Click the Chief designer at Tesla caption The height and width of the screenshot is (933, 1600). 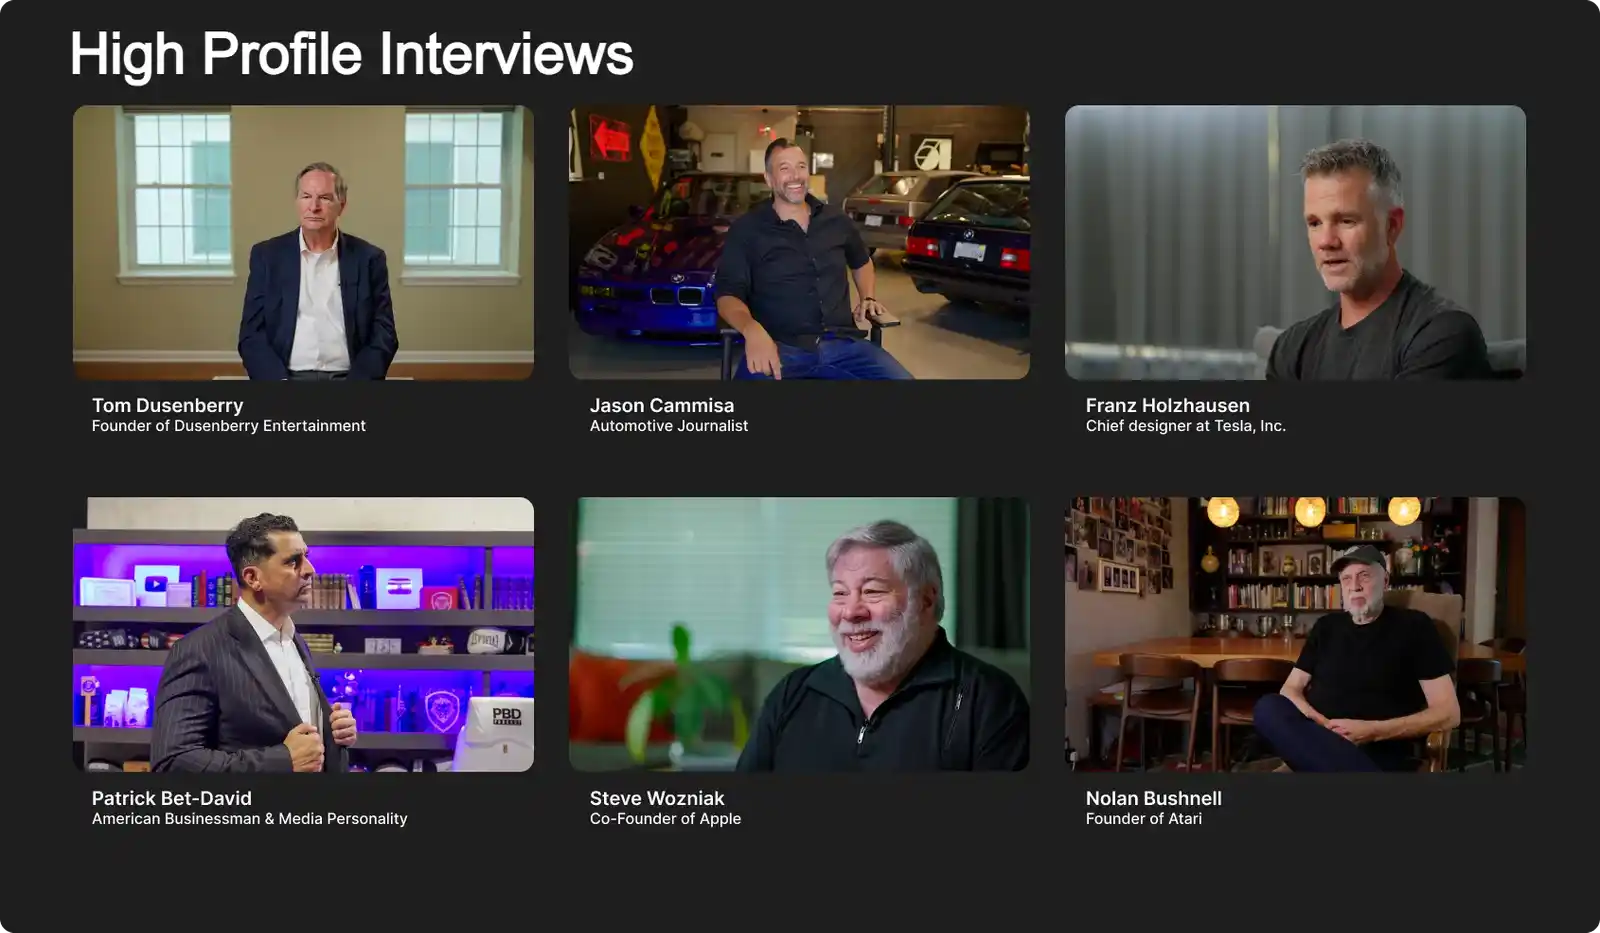point(1185,426)
